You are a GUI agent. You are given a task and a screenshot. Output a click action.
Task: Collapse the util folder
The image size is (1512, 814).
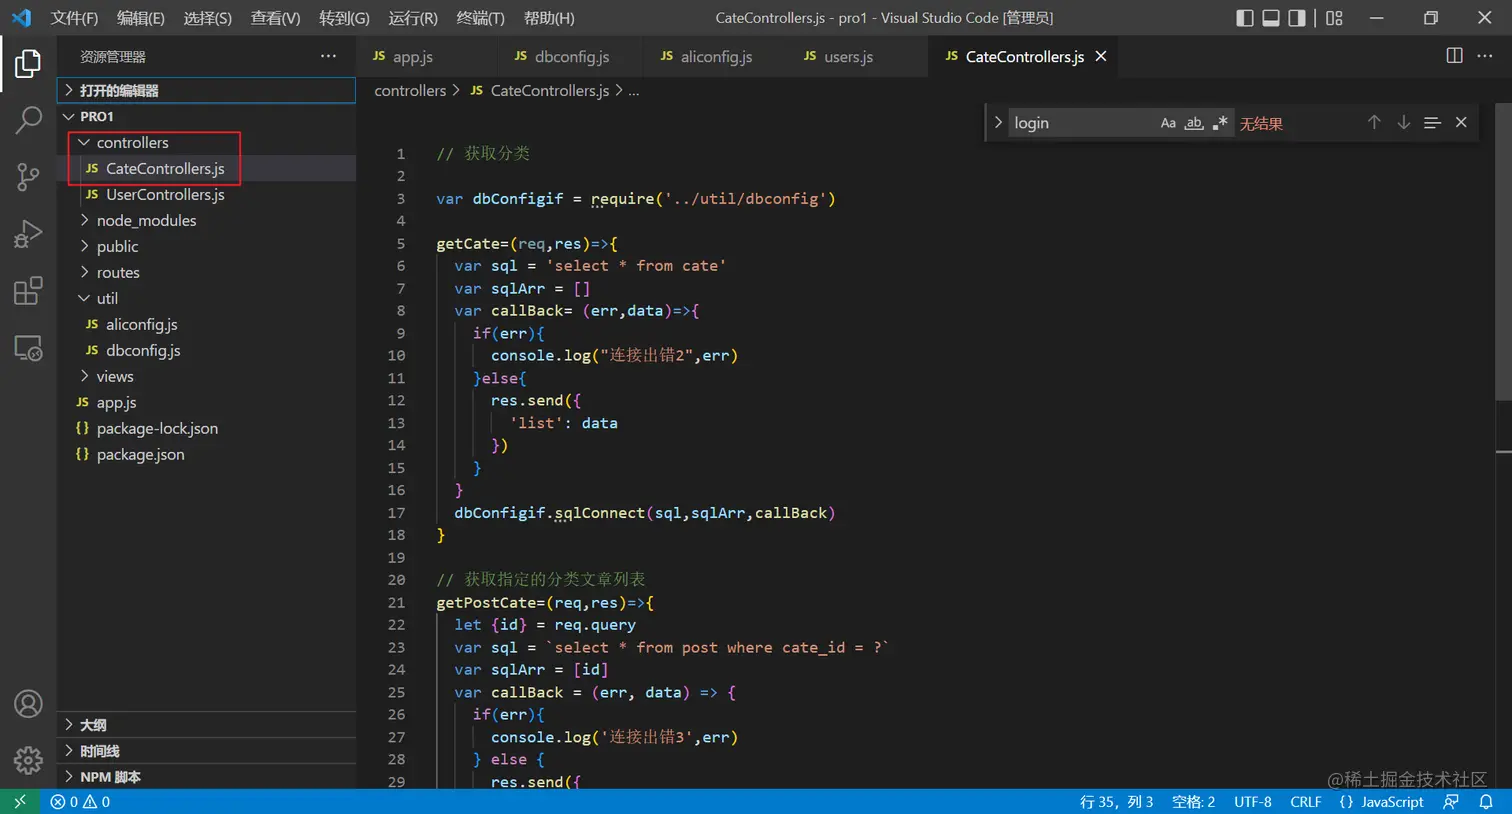tap(206, 298)
